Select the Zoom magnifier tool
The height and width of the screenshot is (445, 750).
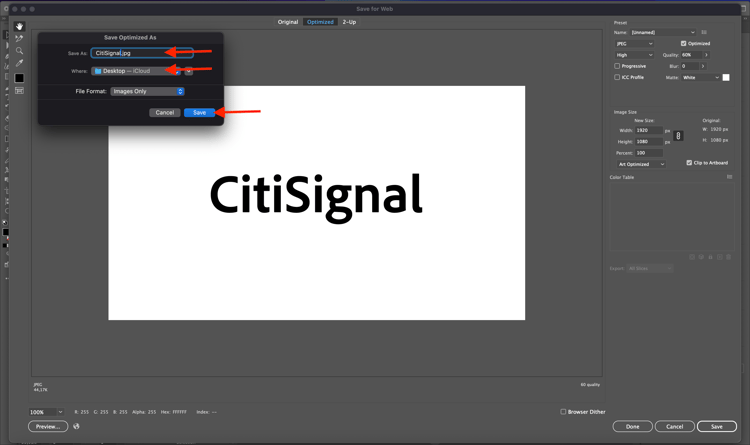pyautogui.click(x=19, y=51)
